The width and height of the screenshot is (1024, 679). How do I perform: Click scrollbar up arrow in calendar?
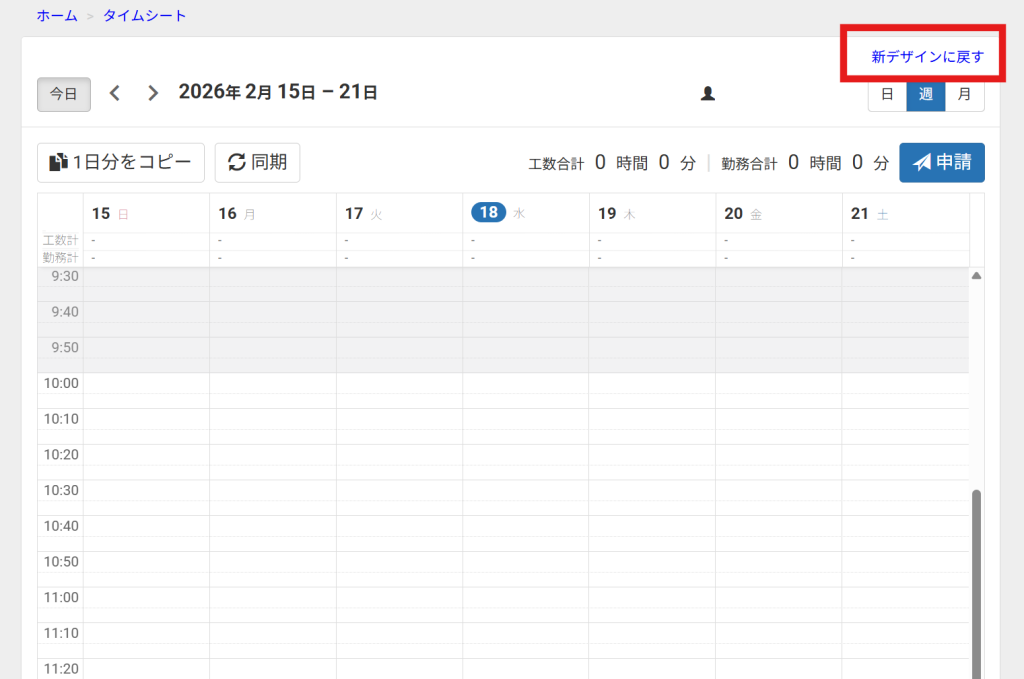point(977,275)
